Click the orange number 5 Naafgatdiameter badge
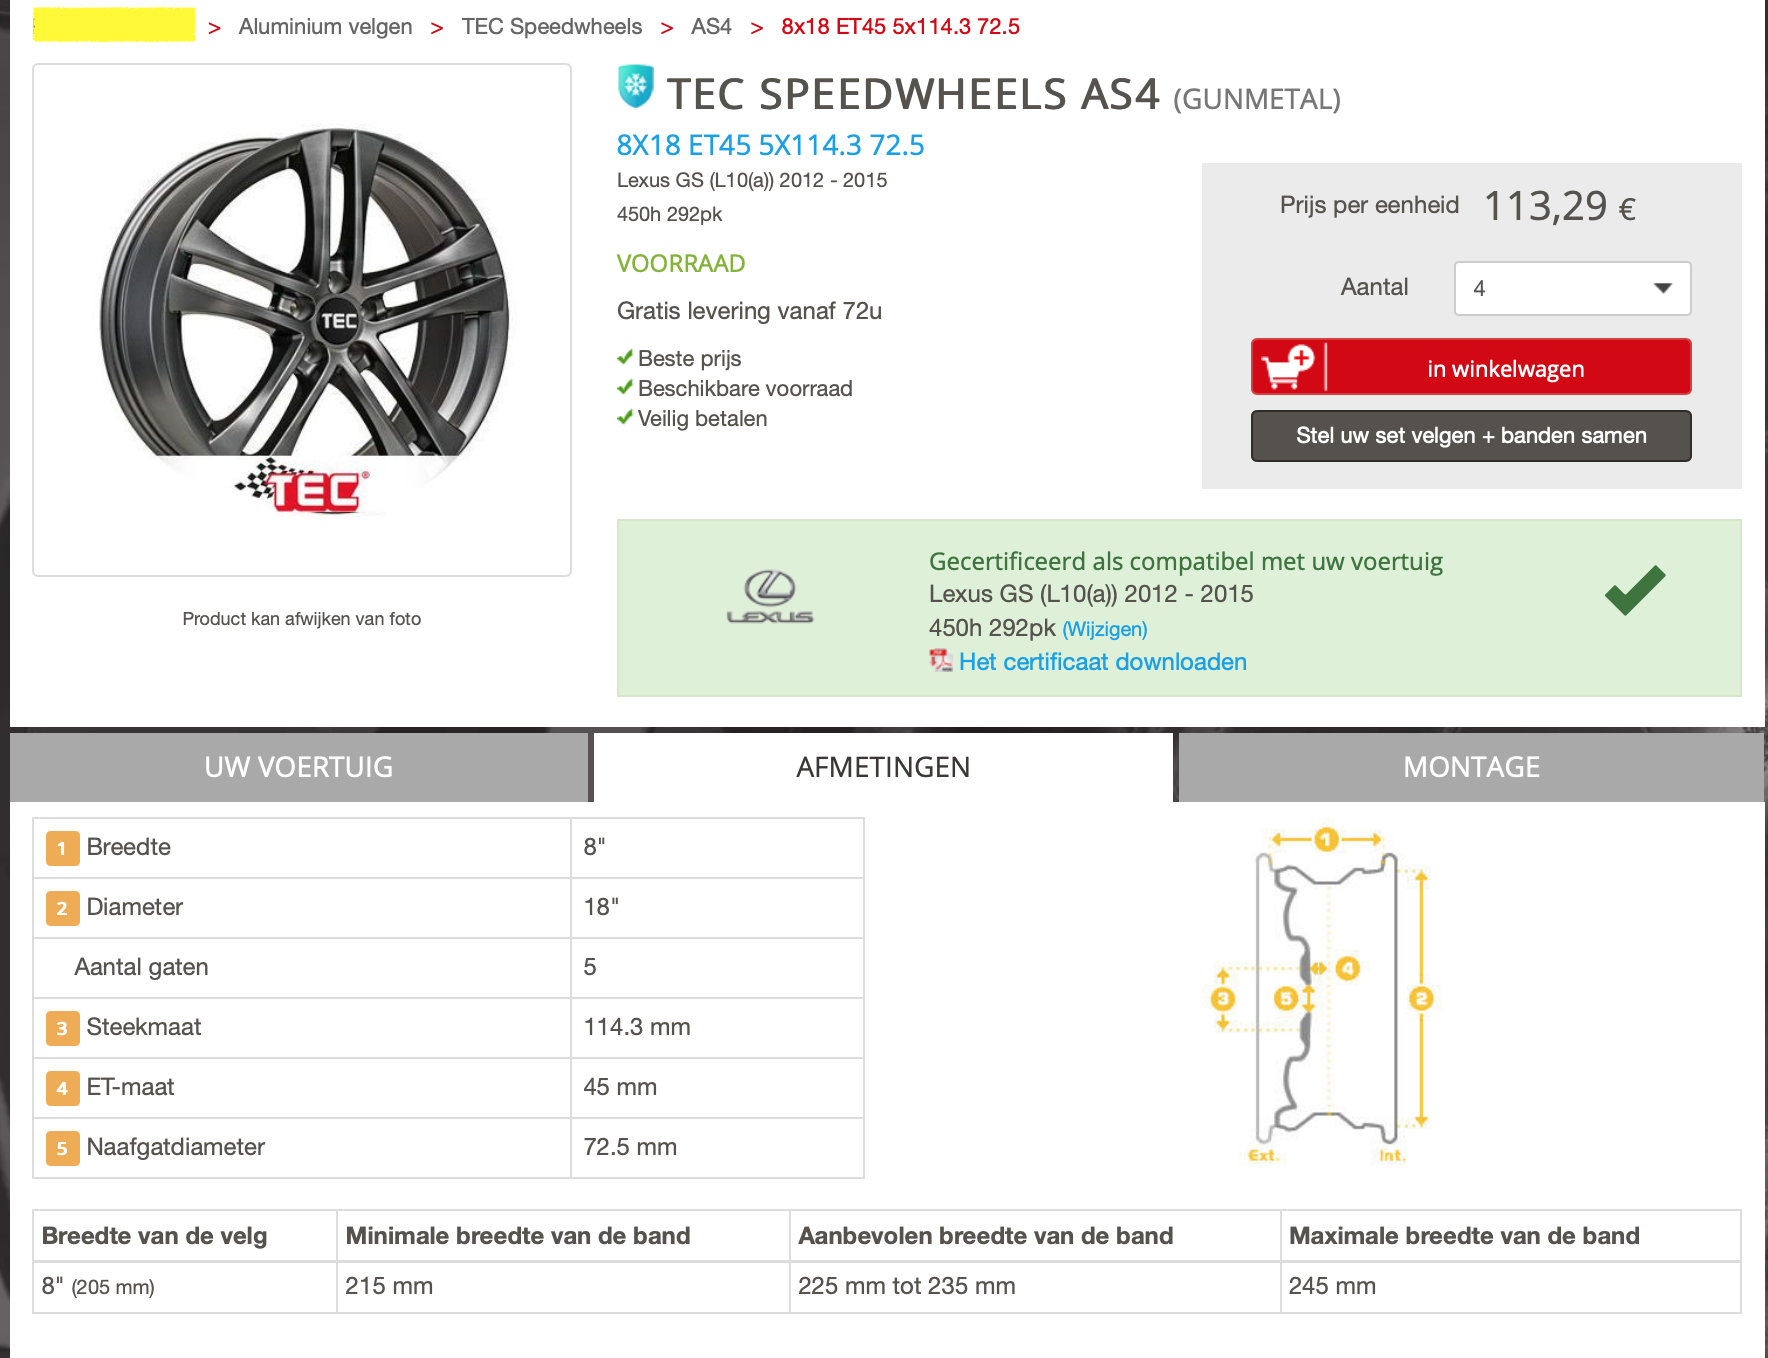Viewport: 1768px width, 1358px height. tap(62, 1148)
